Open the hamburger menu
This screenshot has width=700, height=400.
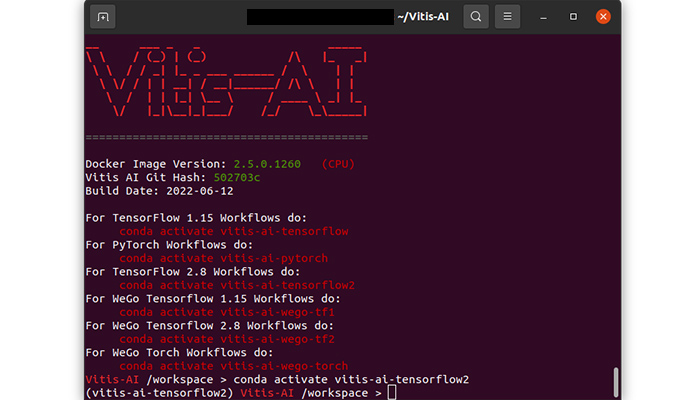(x=507, y=17)
